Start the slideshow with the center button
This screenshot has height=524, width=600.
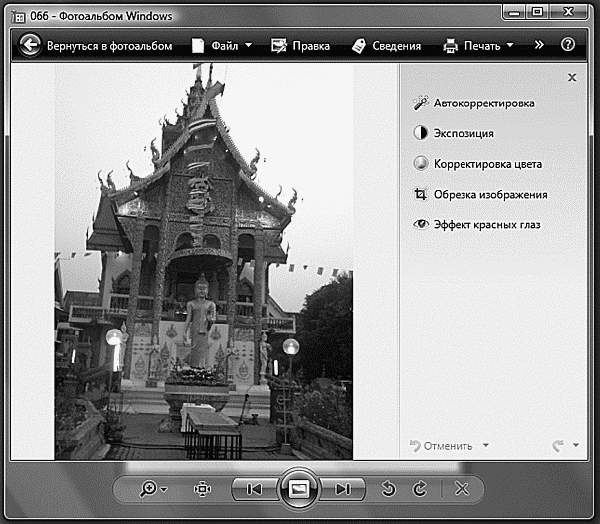click(x=298, y=488)
